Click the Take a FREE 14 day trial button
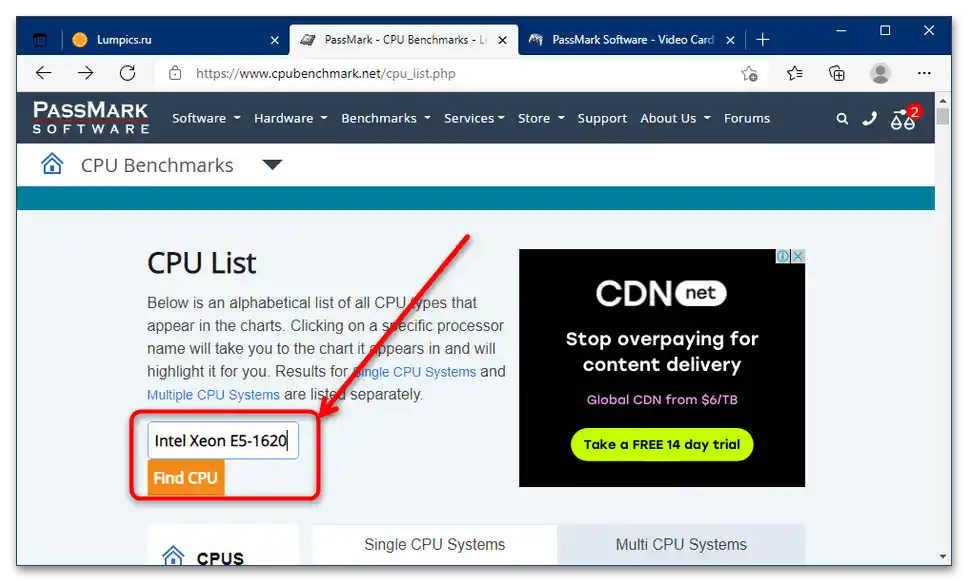Screen dimensions: 968x582 point(662,444)
